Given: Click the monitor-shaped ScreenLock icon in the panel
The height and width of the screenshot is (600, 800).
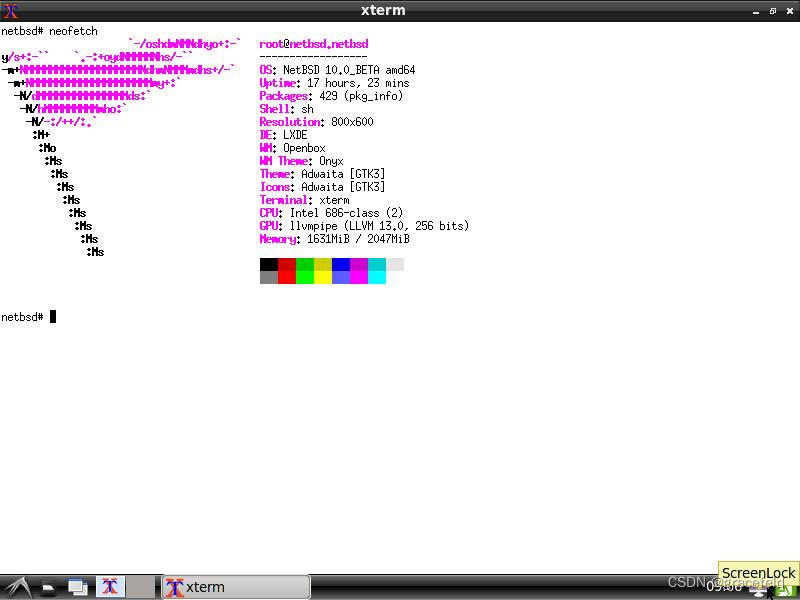Looking at the screenshot, I should coord(759,590).
